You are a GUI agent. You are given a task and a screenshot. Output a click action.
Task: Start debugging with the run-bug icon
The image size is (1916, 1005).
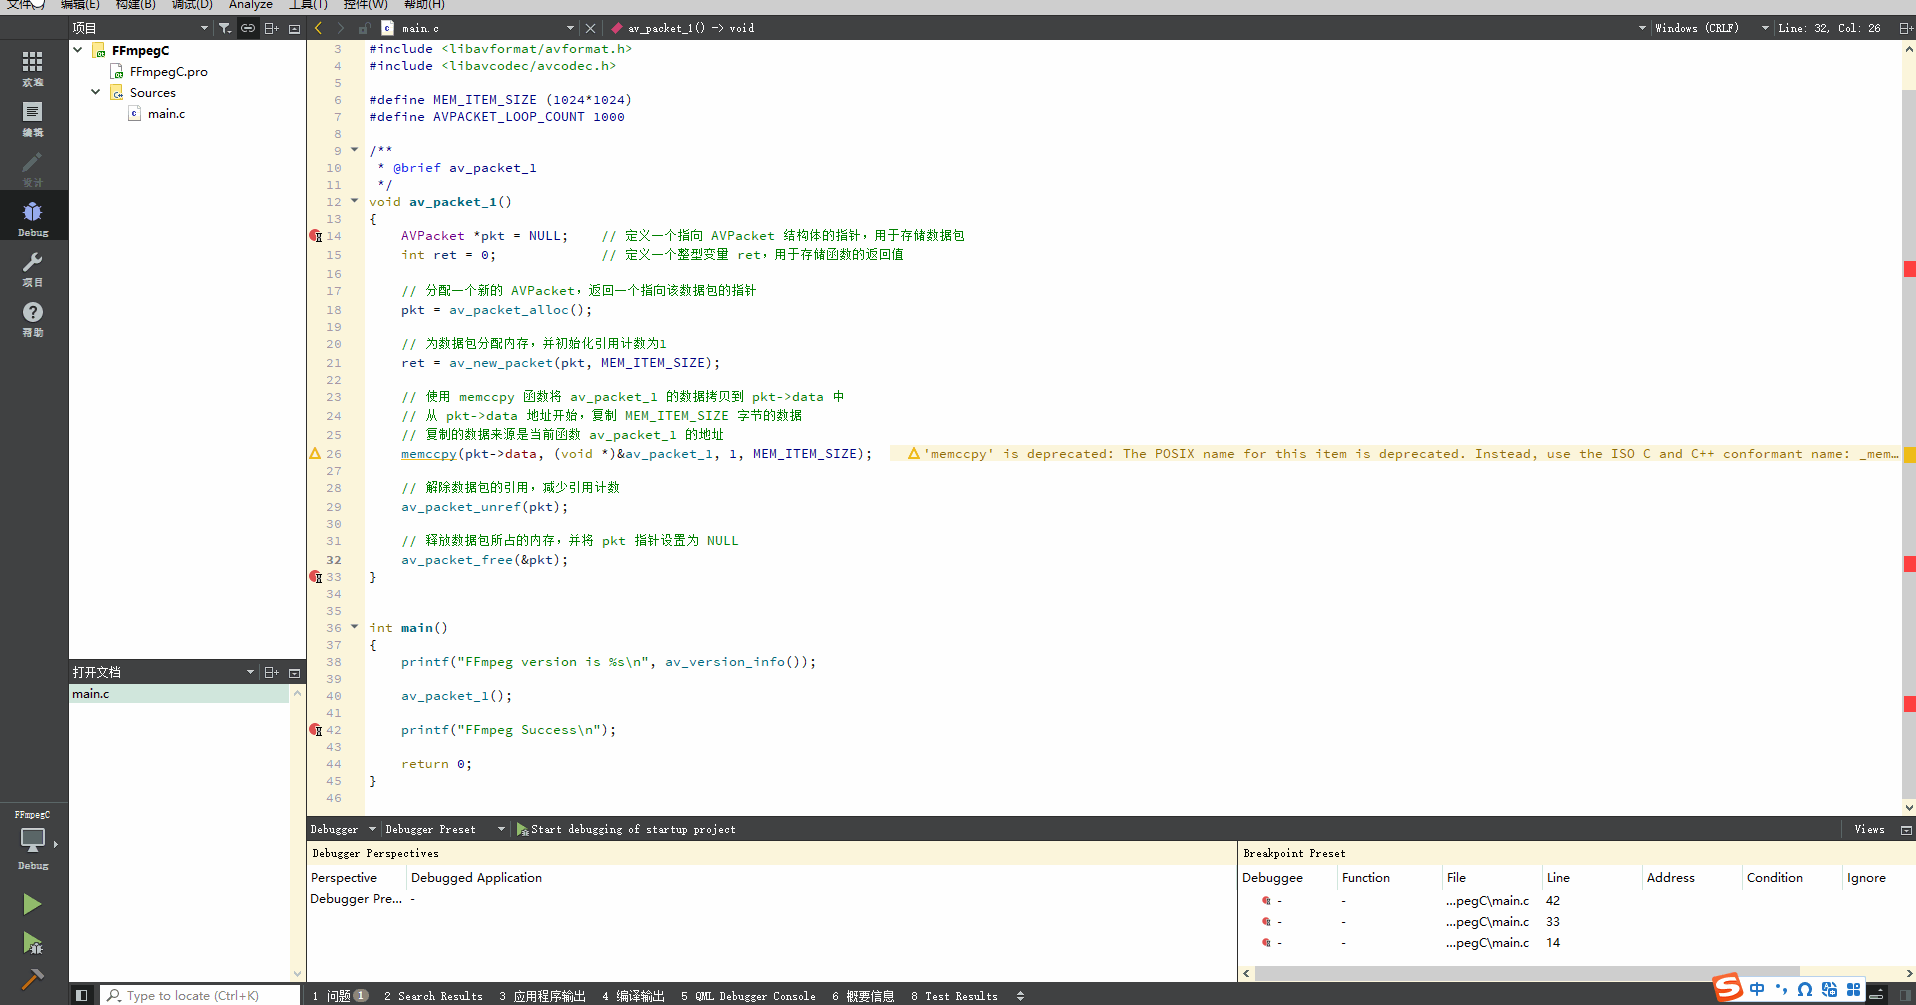click(32, 942)
